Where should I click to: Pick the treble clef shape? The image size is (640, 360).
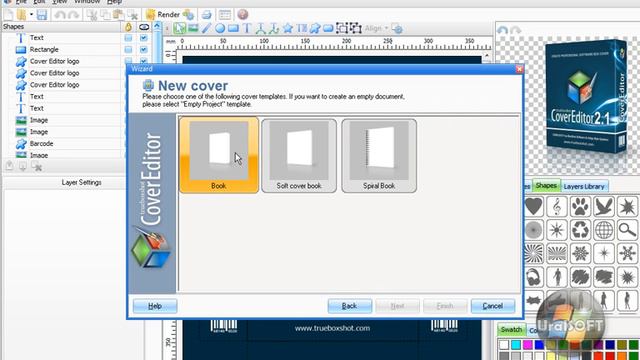tap(557, 207)
